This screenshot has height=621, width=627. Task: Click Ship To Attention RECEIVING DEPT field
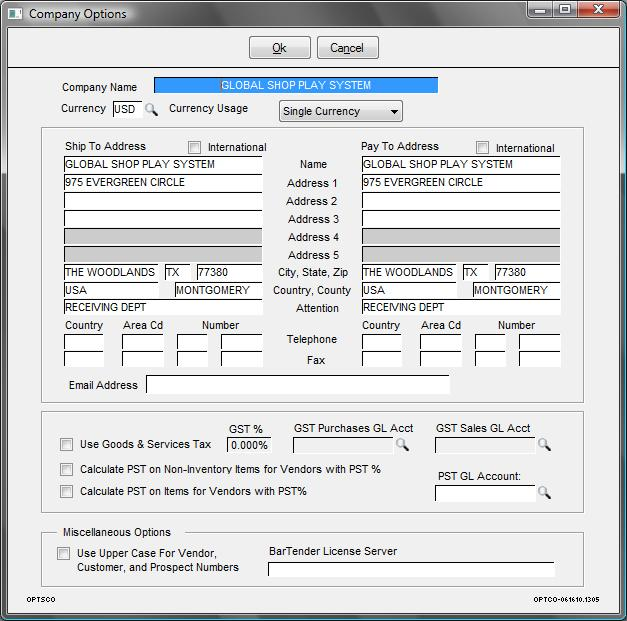pyautogui.click(x=163, y=307)
